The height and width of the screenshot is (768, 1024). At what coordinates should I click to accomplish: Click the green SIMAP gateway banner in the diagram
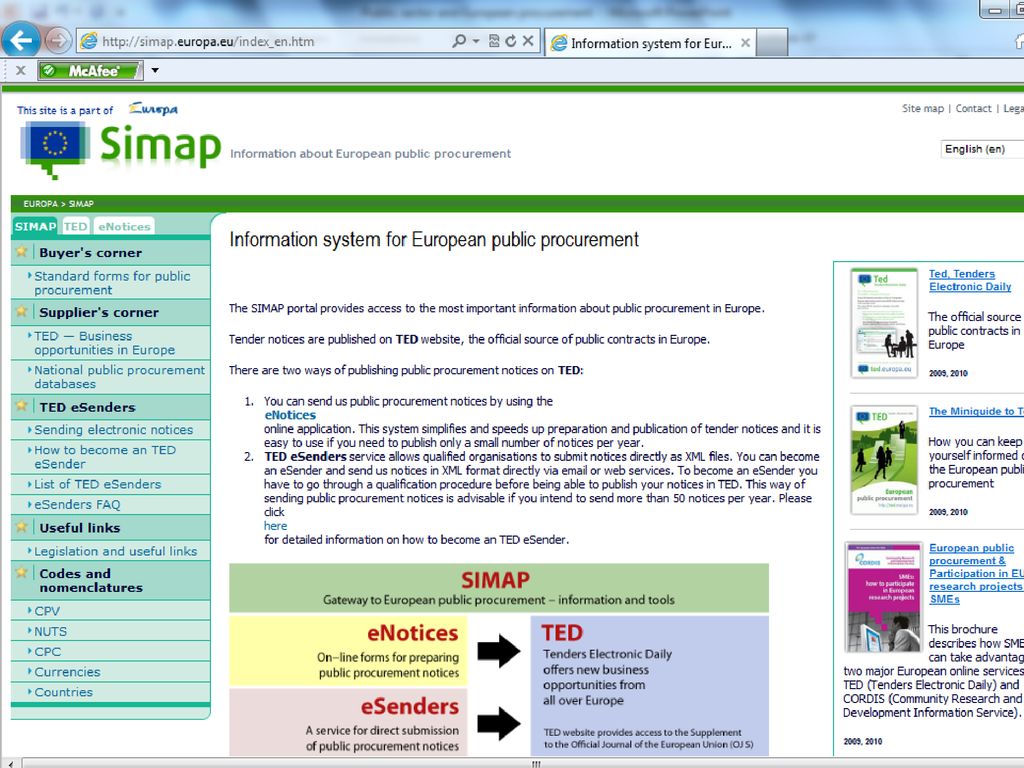tap(499, 588)
